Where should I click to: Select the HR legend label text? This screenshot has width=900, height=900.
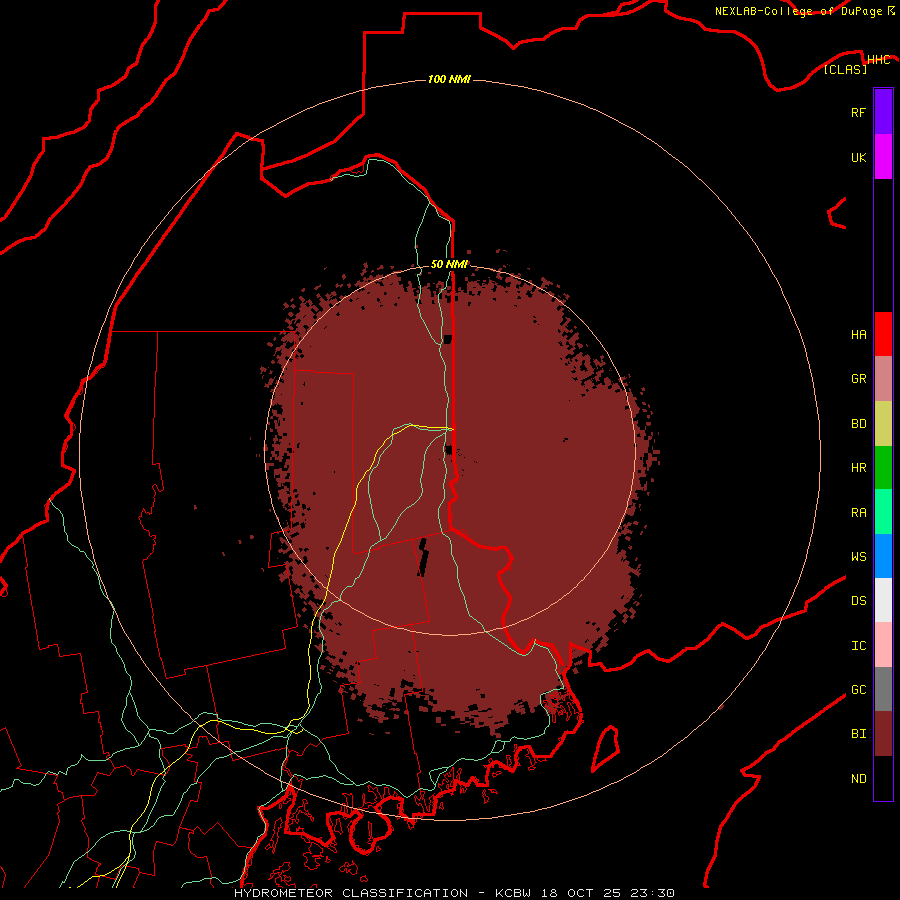coord(858,468)
